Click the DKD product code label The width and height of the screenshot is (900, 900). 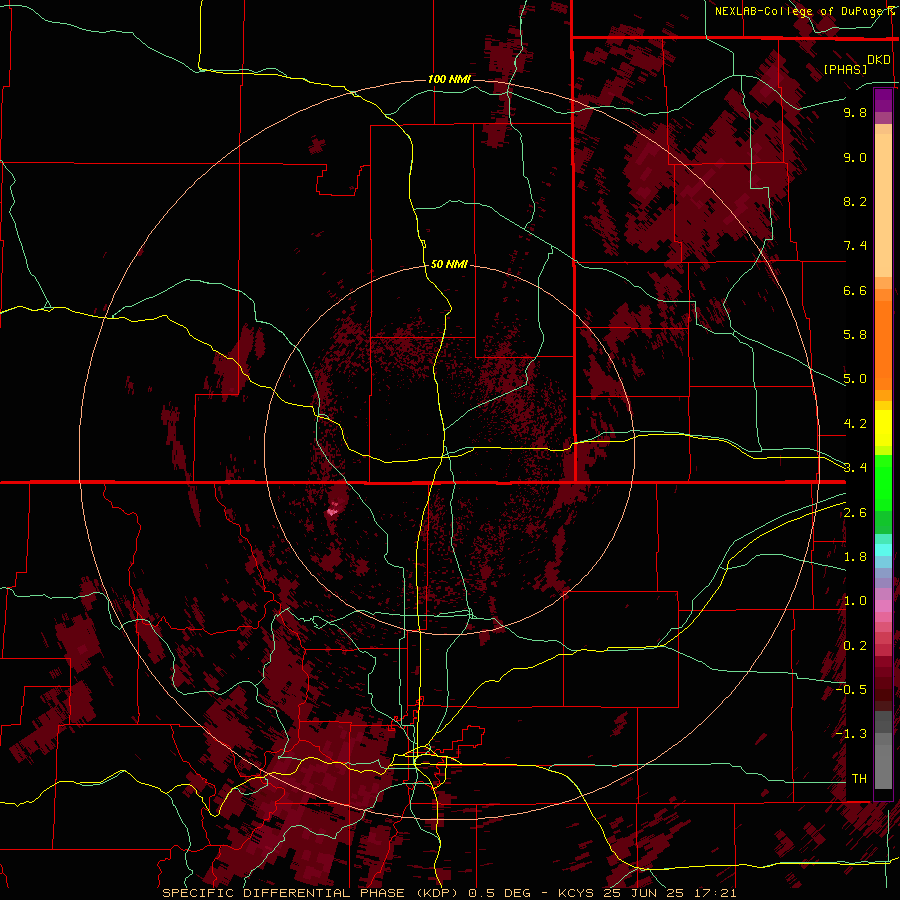(x=878, y=60)
